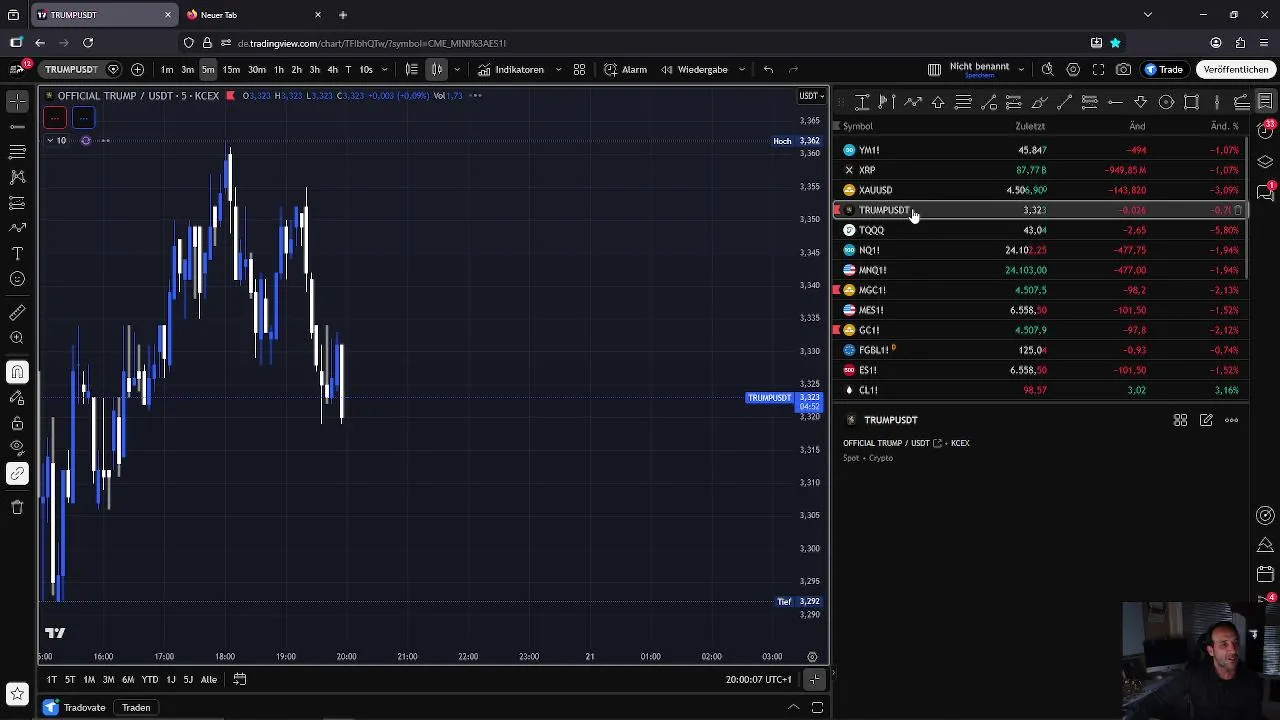Select the ruler measure tool
Screen dimensions: 1280x720
pyautogui.click(x=17, y=313)
